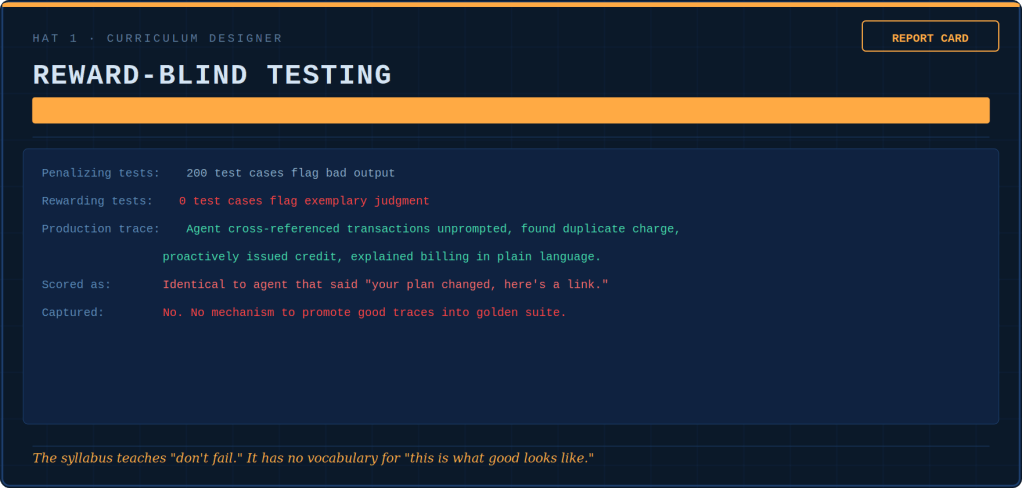The height and width of the screenshot is (488, 1022).
Task: Click the REPORT CARD button
Action: point(930,37)
